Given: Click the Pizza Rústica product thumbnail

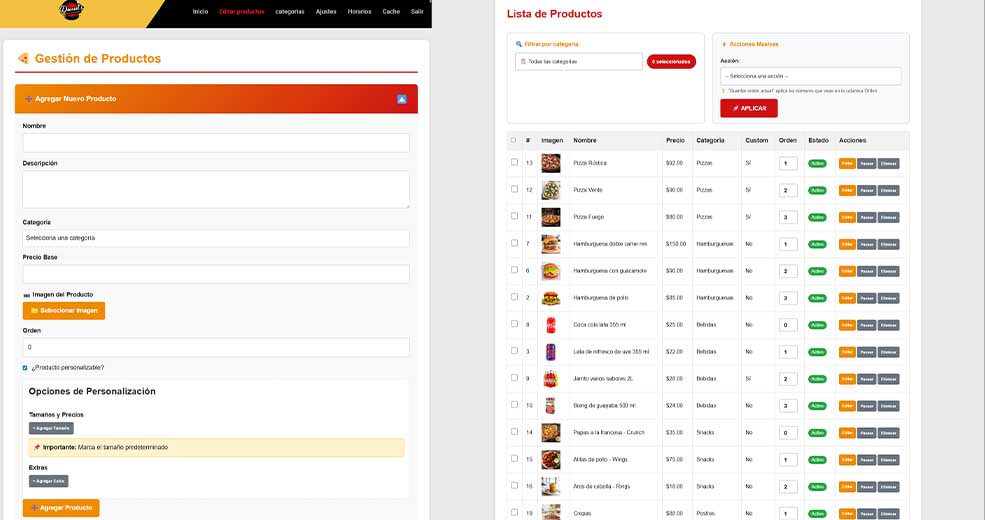Looking at the screenshot, I should click(550, 163).
